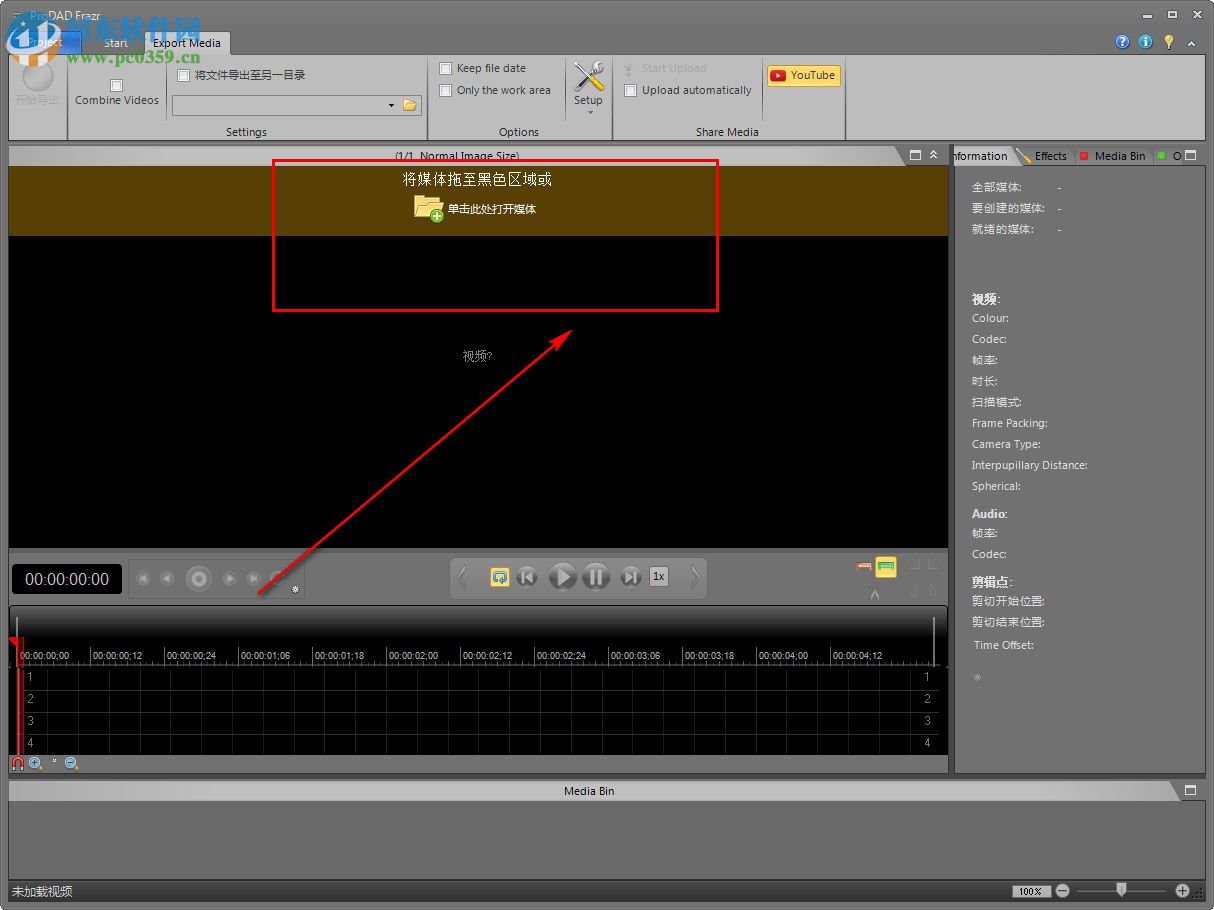Zoom in the timeline with the plus magnifier

tap(35, 763)
